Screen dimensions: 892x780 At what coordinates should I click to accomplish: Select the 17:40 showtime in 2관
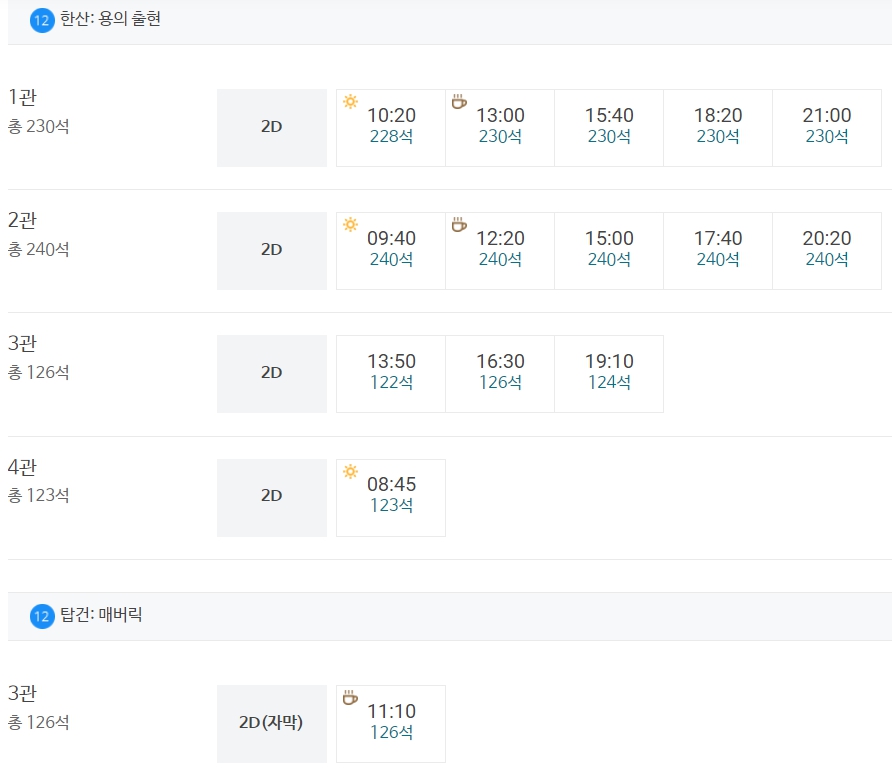[x=718, y=251]
